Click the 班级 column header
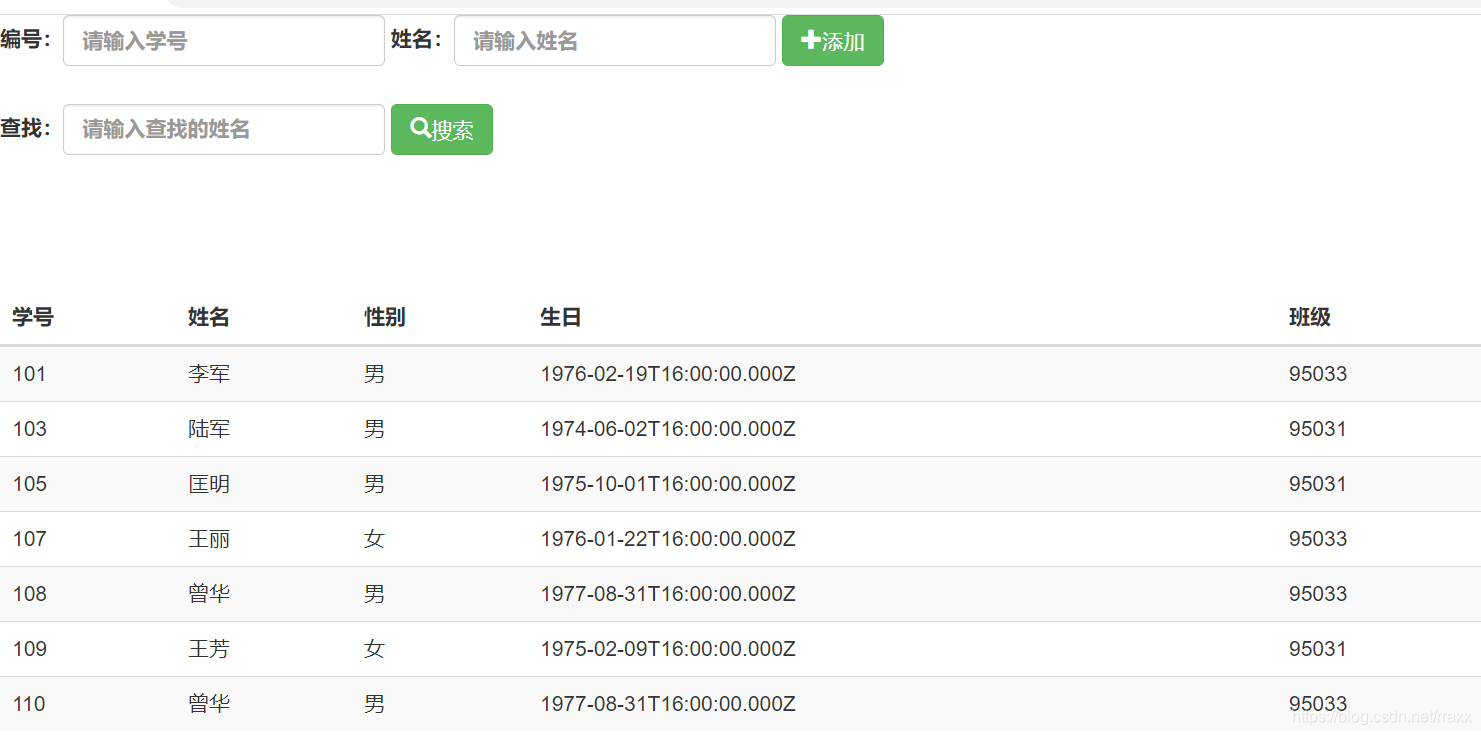1481x735 pixels. click(1310, 318)
